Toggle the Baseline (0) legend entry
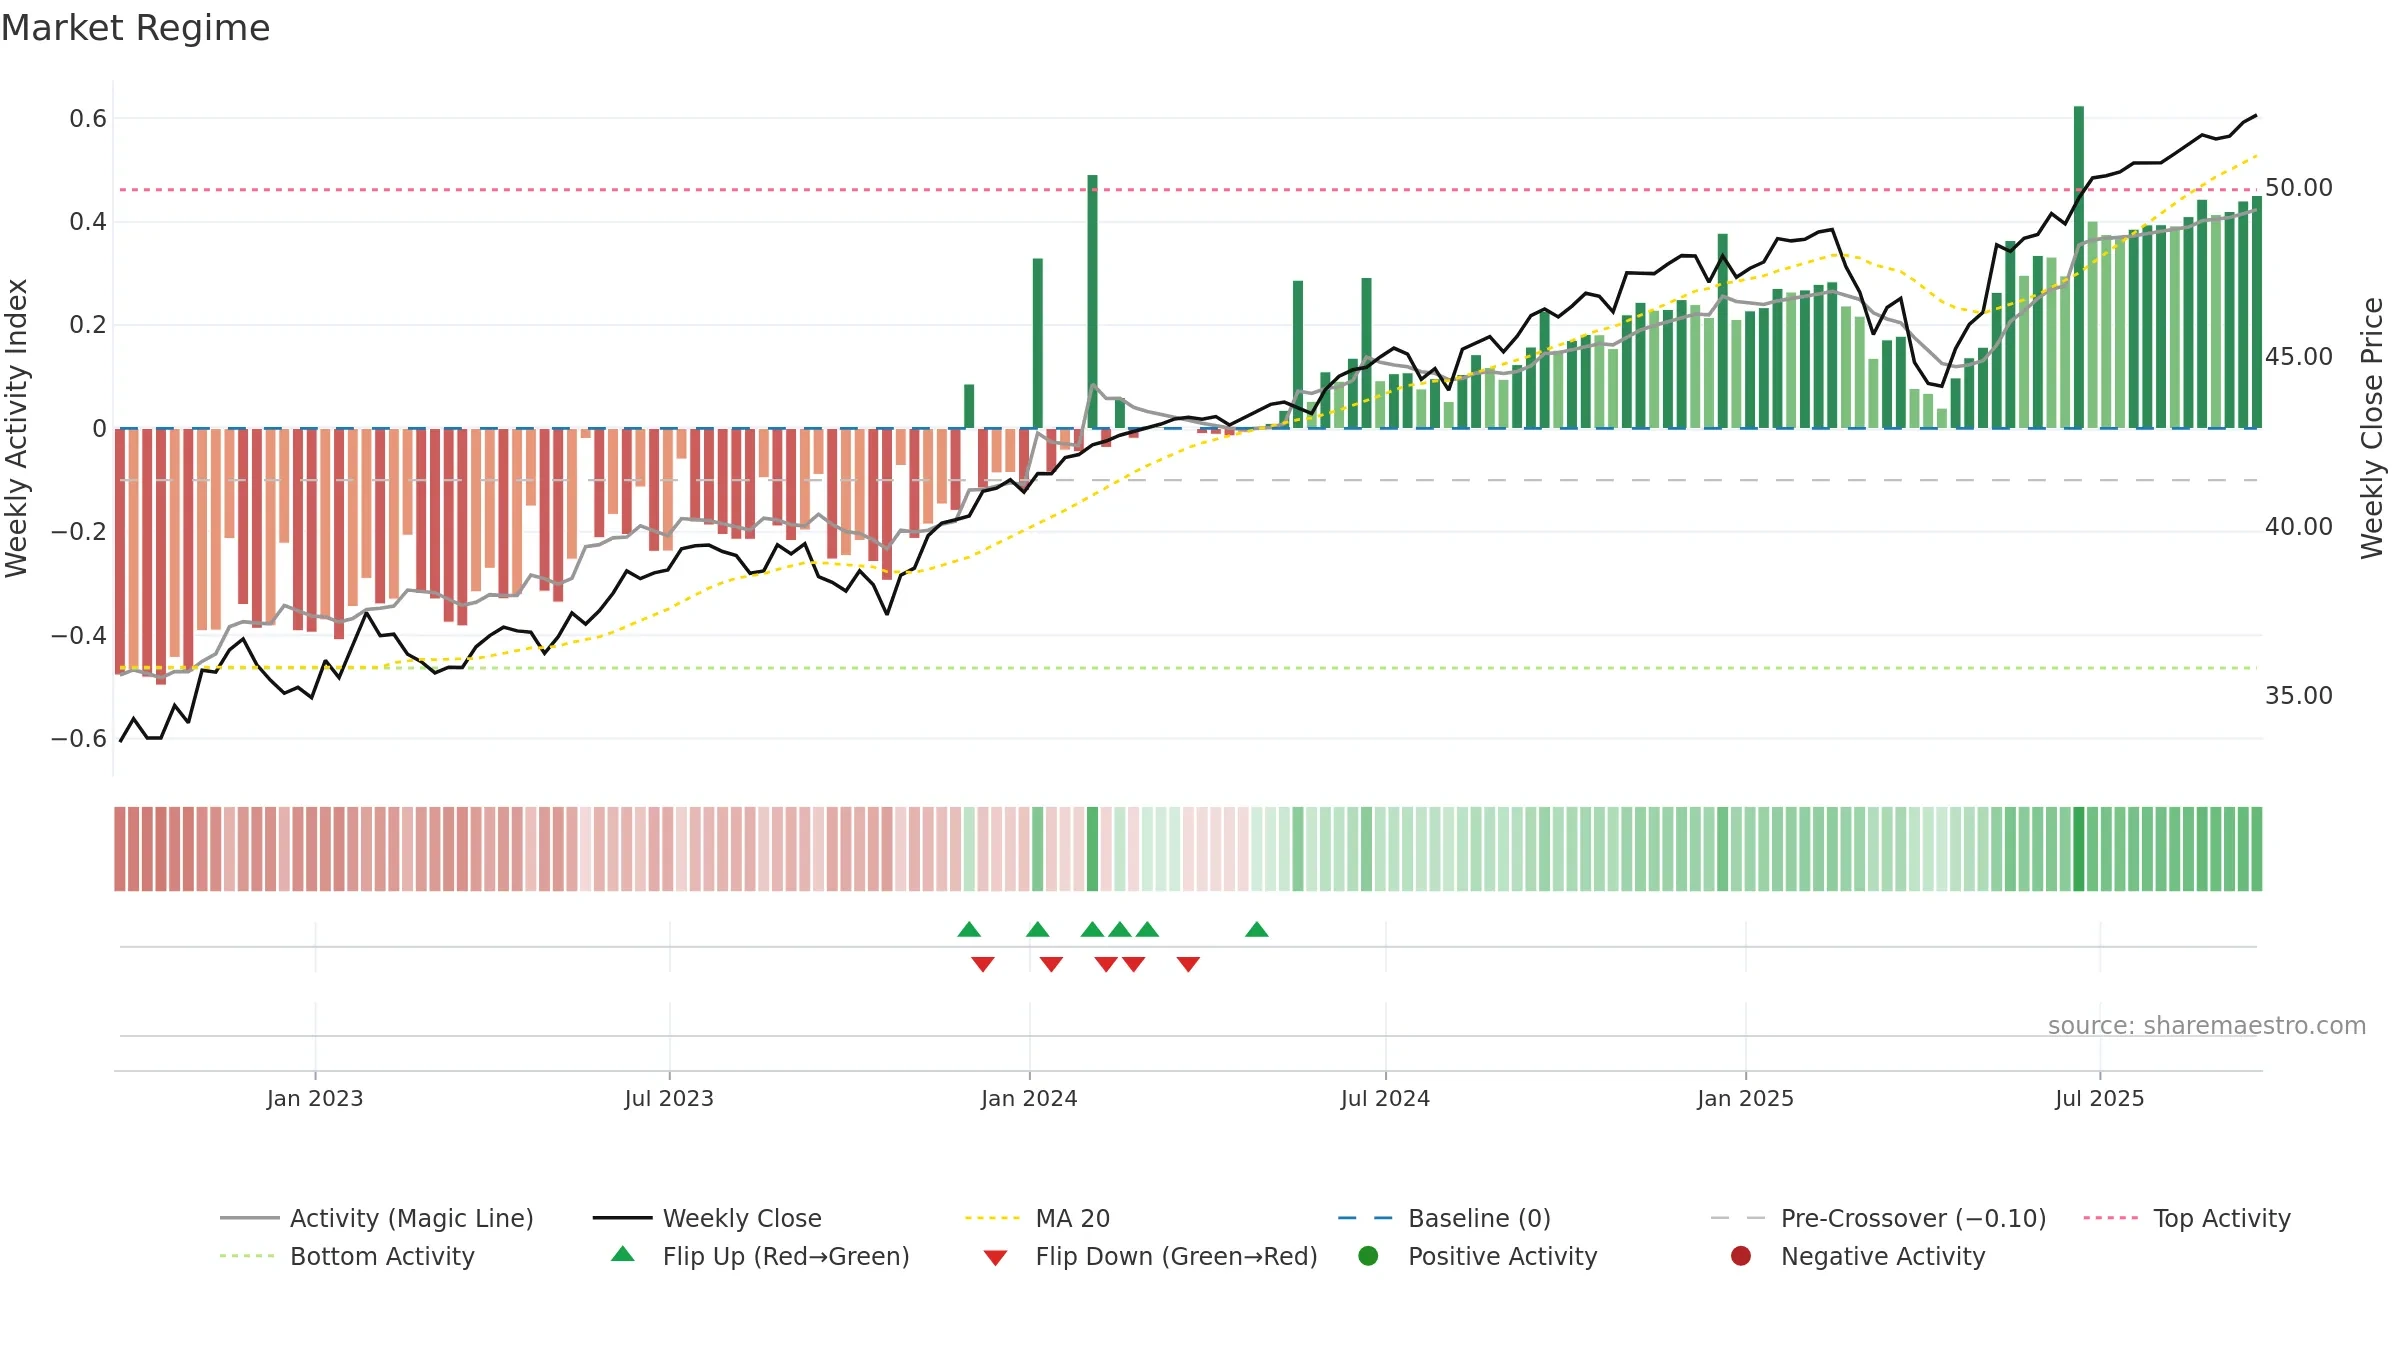The width and height of the screenshot is (2400, 1350). [x=1444, y=1218]
